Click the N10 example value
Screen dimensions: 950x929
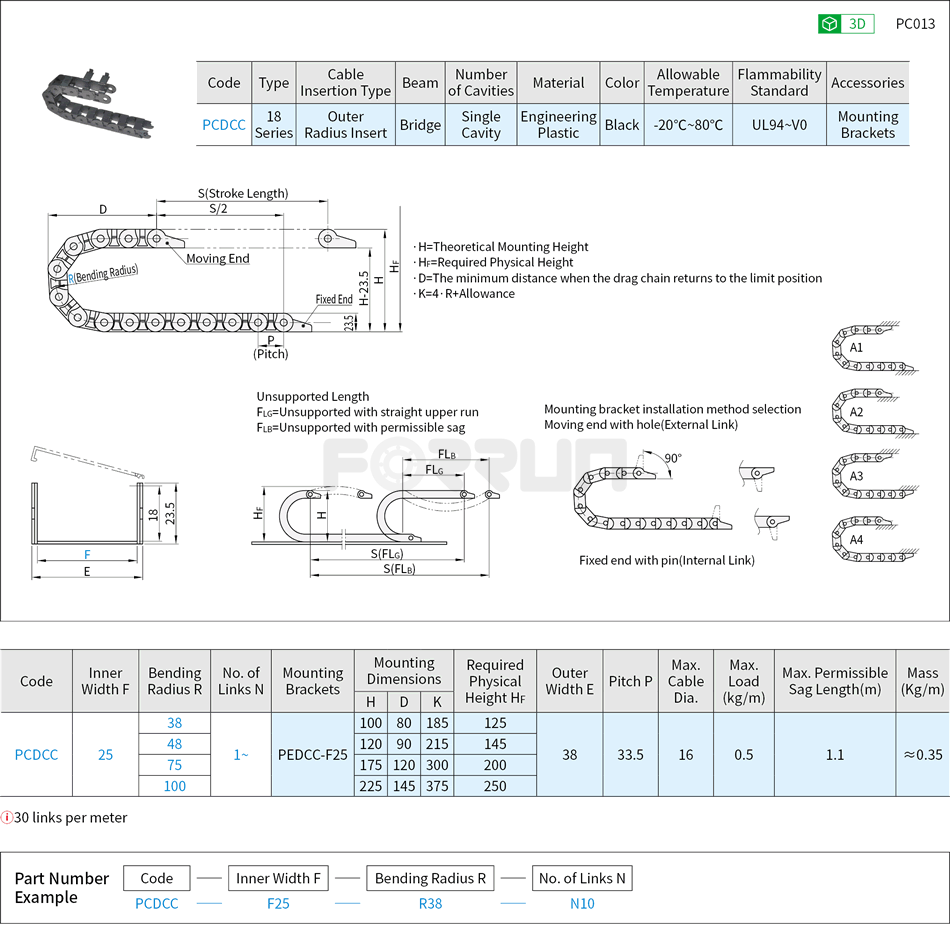[x=582, y=903]
